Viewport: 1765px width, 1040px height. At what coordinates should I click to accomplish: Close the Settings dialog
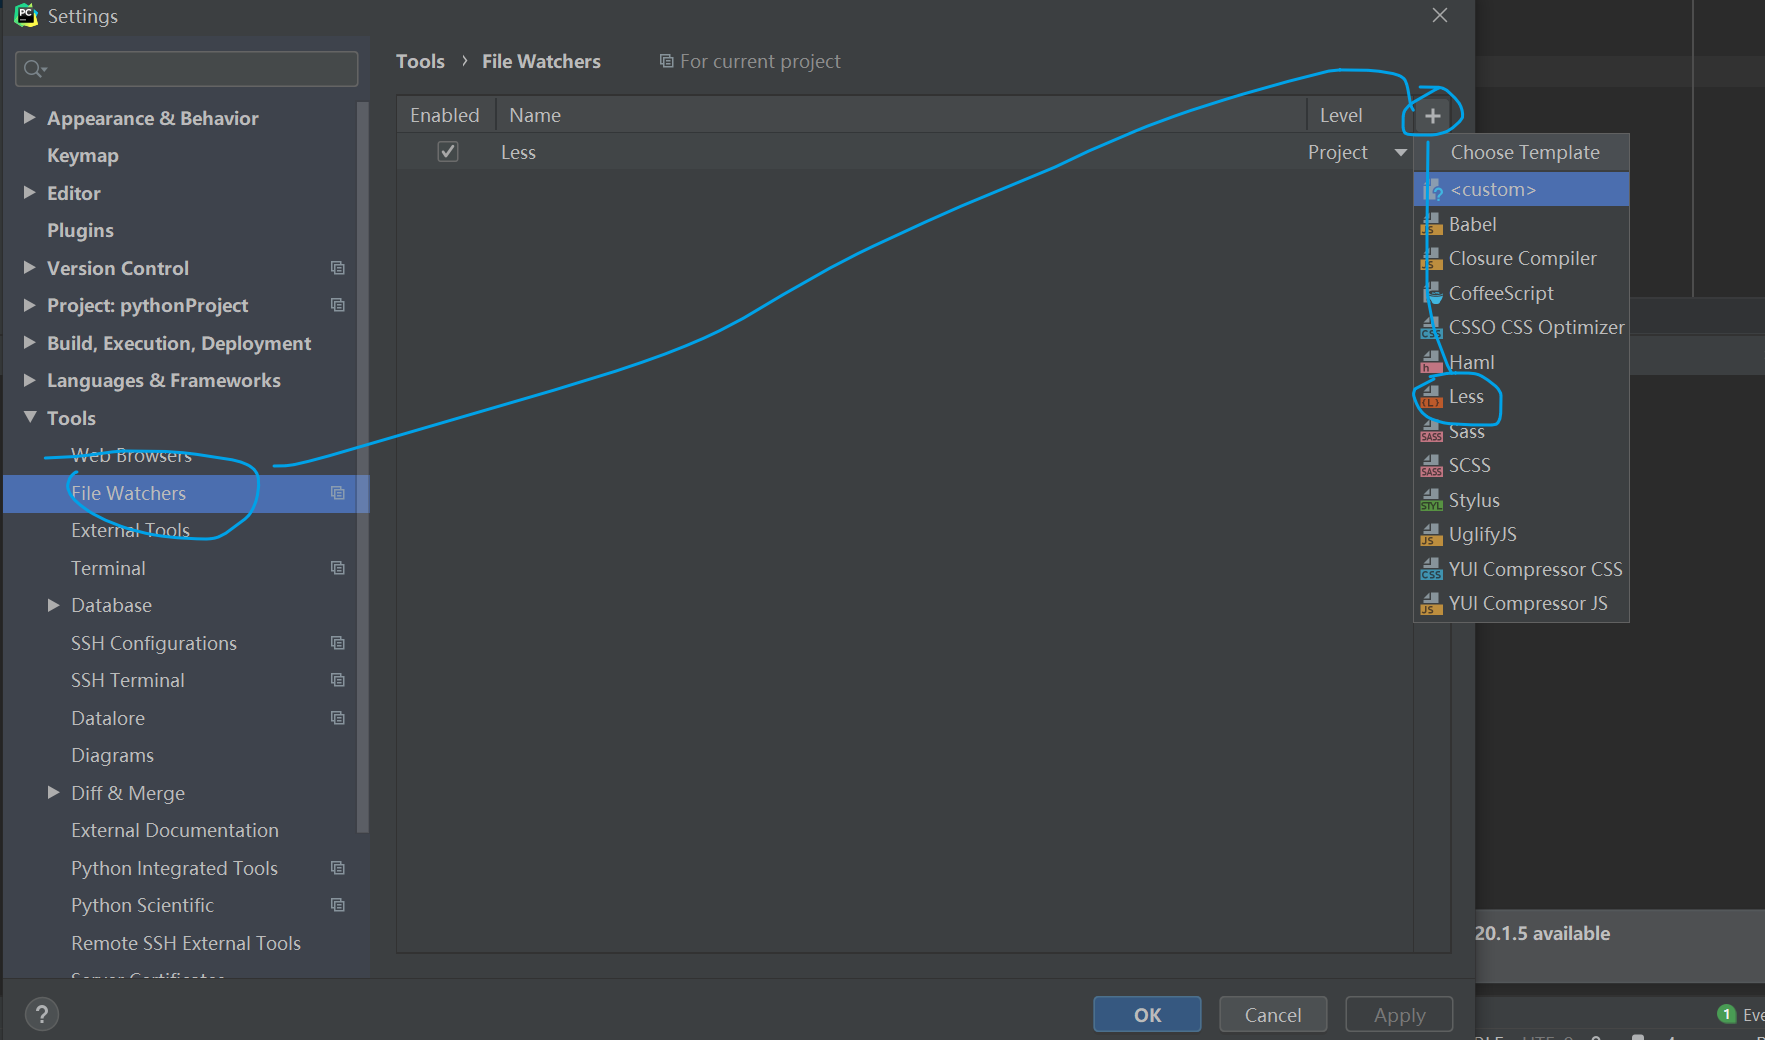pos(1440,15)
